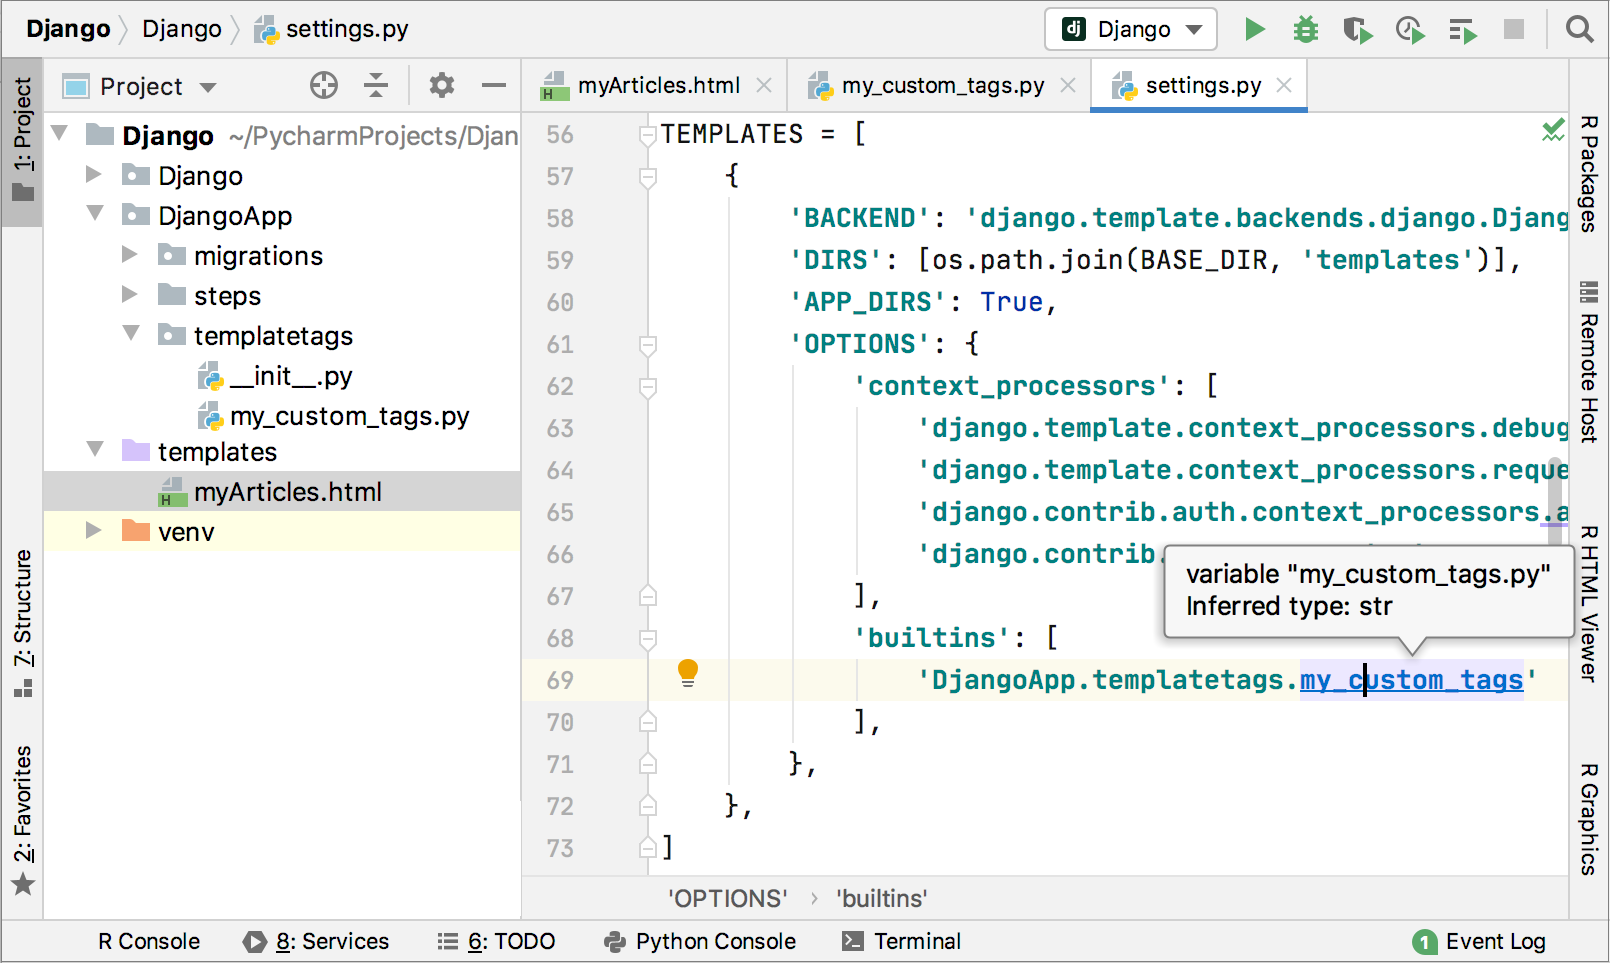1610x963 pixels.
Task: Open the Django run configuration dropdown
Action: pos(1130,29)
